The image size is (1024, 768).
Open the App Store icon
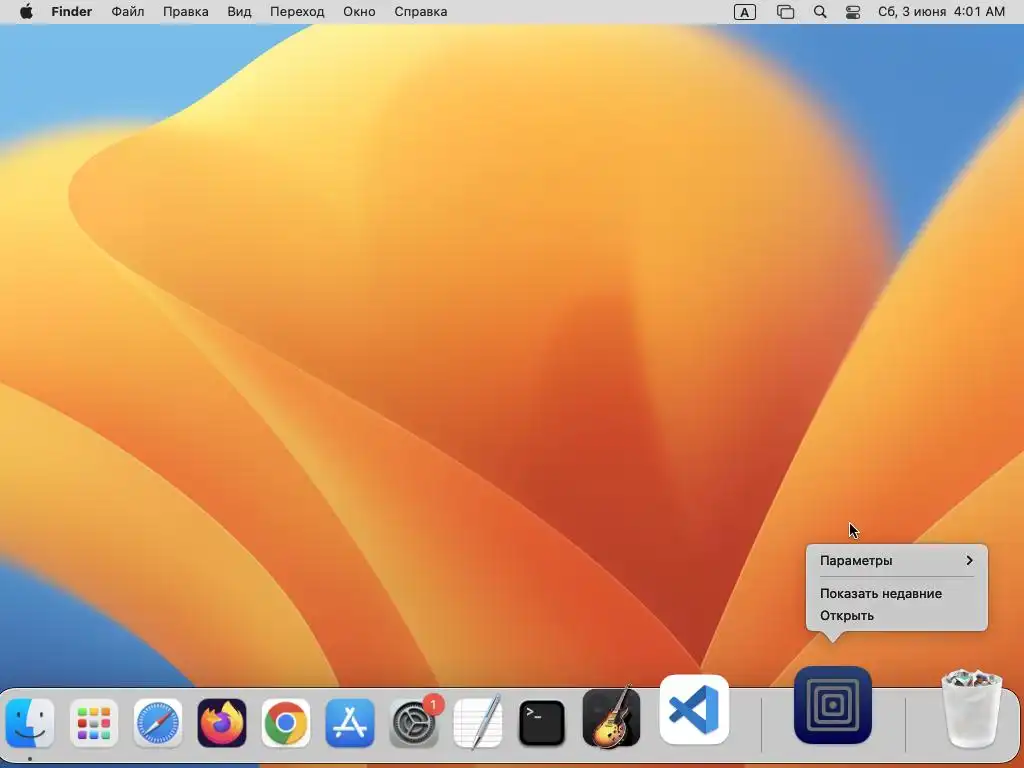(350, 723)
